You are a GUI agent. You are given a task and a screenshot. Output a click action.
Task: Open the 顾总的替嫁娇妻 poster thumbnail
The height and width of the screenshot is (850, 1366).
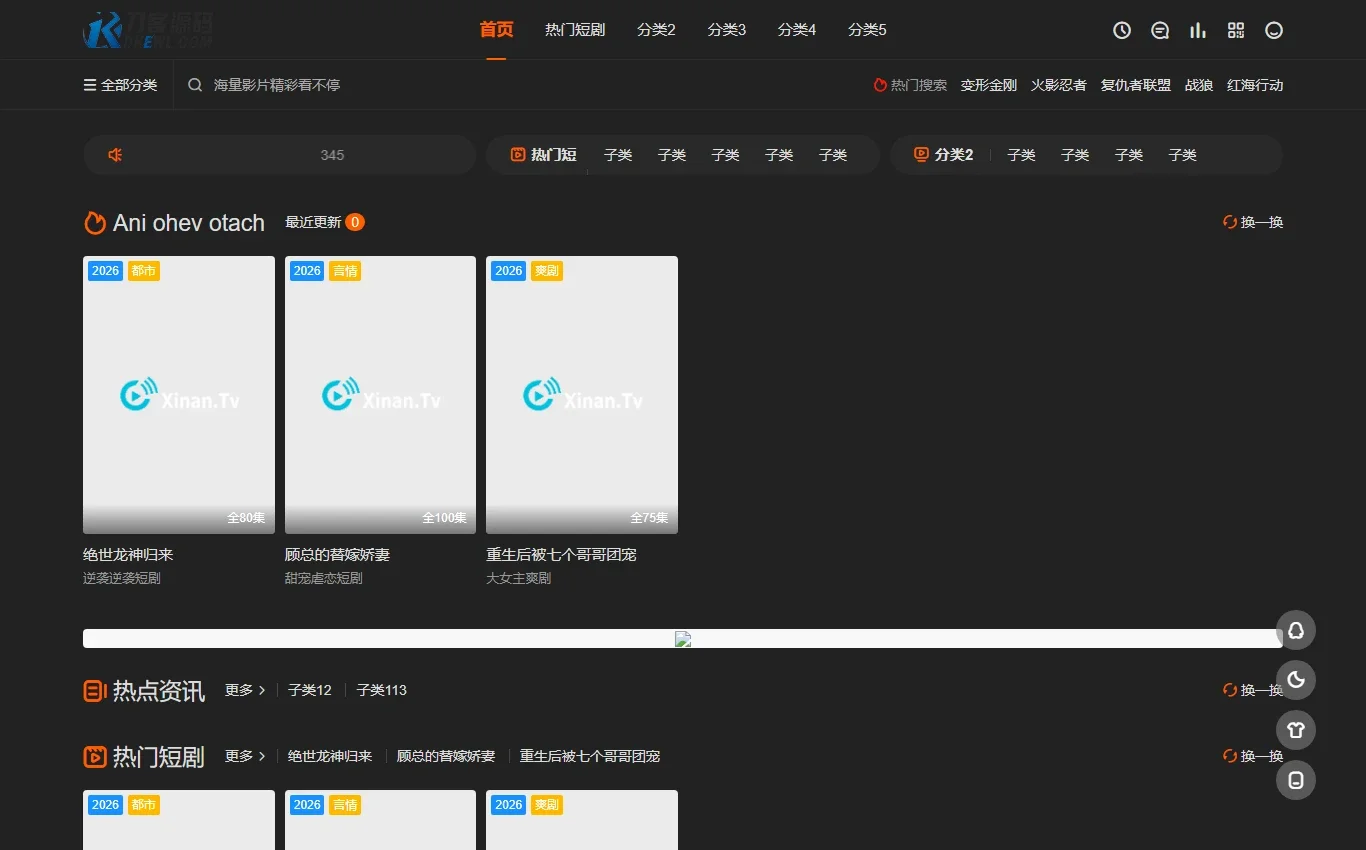click(380, 395)
